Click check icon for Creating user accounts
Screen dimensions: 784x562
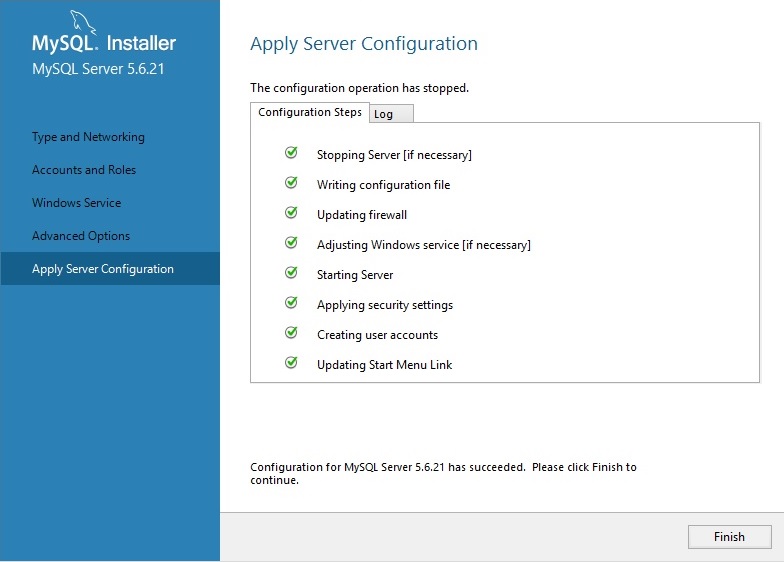click(x=291, y=332)
